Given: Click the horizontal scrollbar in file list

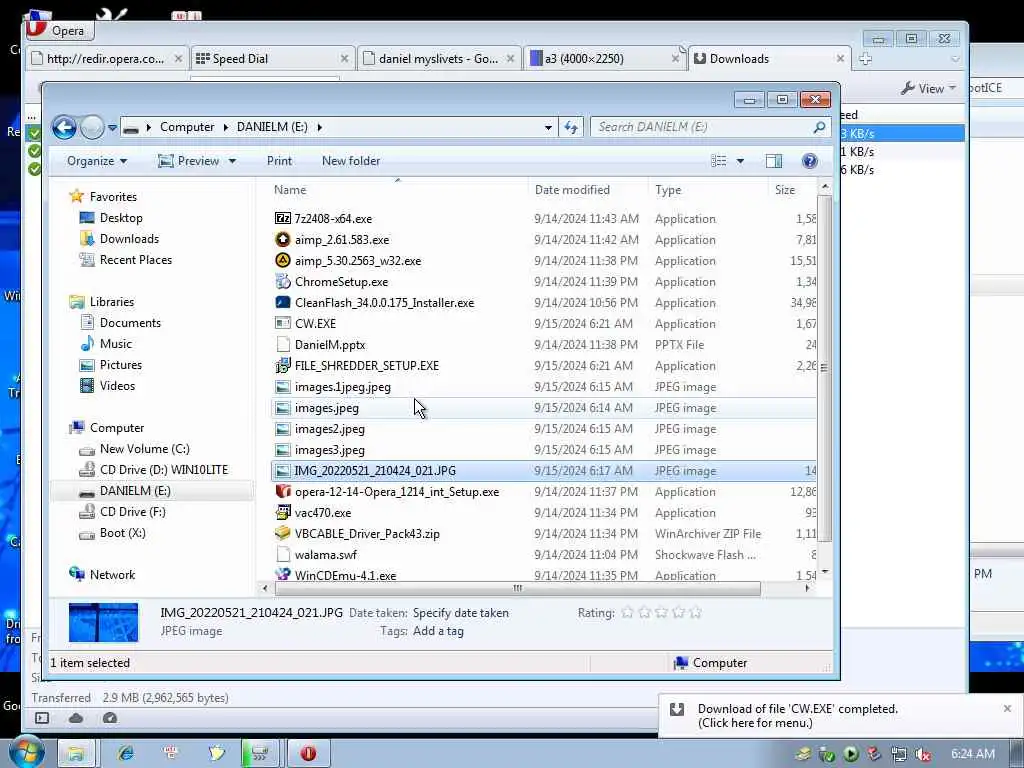Looking at the screenshot, I should (517, 588).
